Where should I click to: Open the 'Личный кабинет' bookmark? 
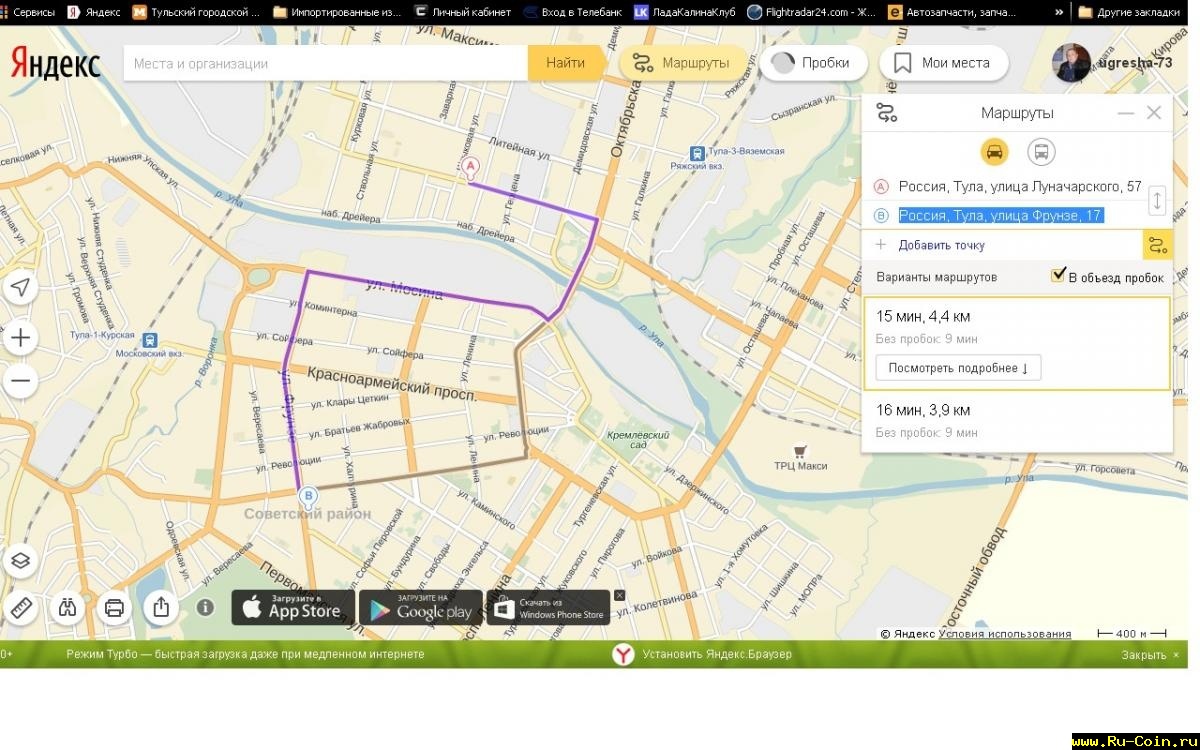462,12
